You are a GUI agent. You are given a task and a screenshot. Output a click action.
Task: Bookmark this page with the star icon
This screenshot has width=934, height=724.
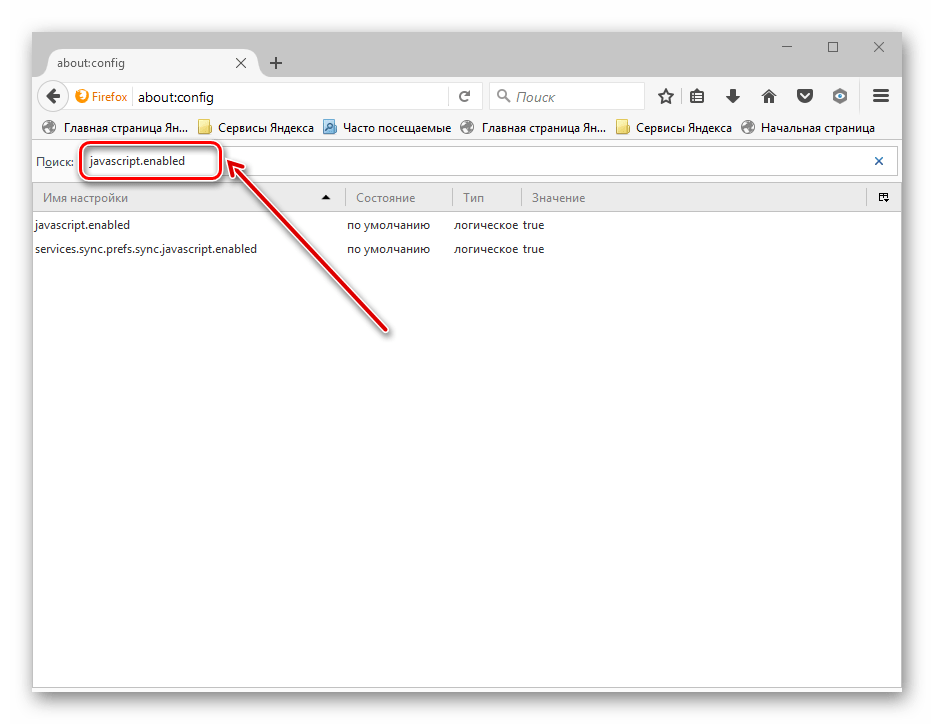click(666, 97)
